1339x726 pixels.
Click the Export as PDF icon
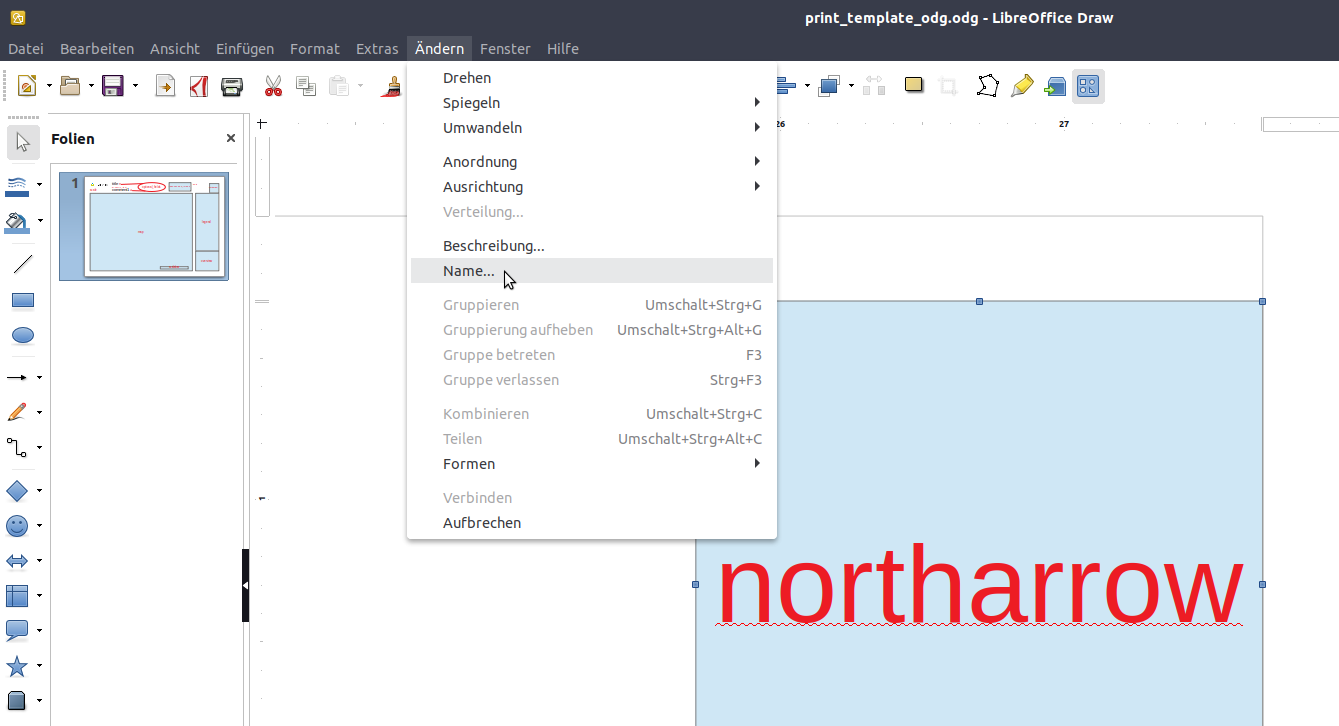198,86
